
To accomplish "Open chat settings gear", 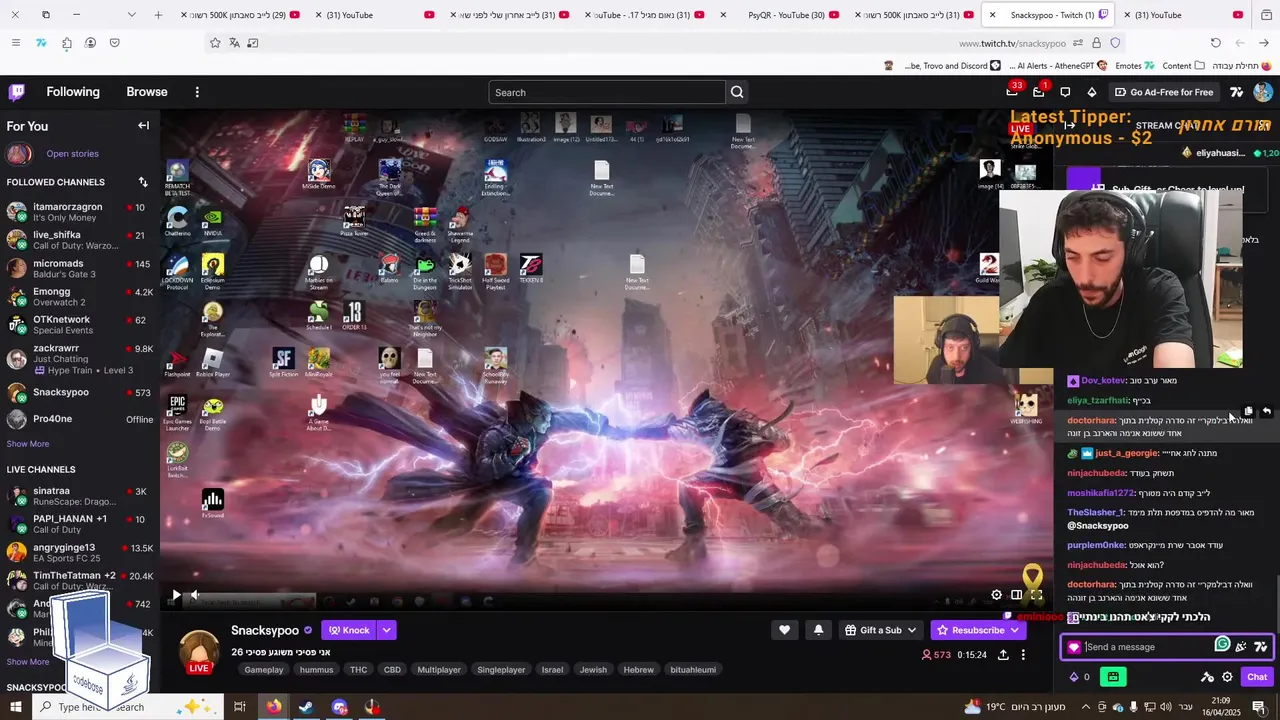I will pyautogui.click(x=1227, y=677).
